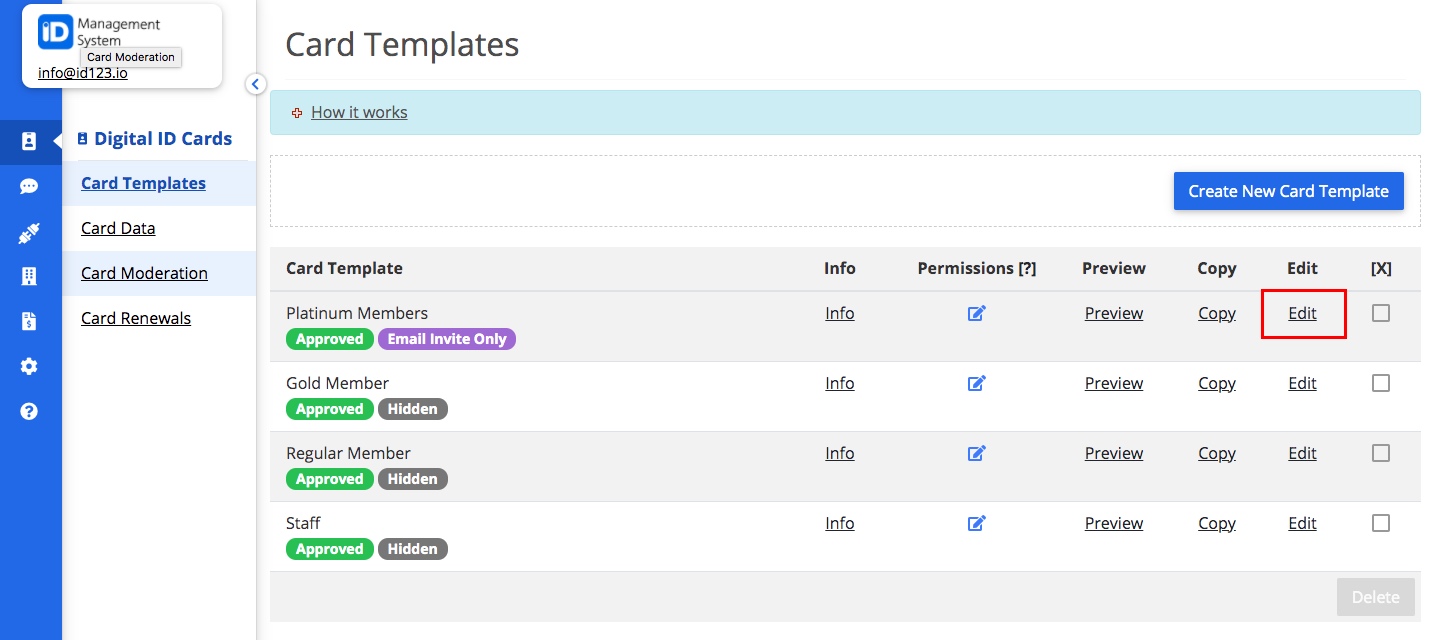Open the chat messages sidebar icon
The image size is (1431, 640).
click(x=31, y=186)
